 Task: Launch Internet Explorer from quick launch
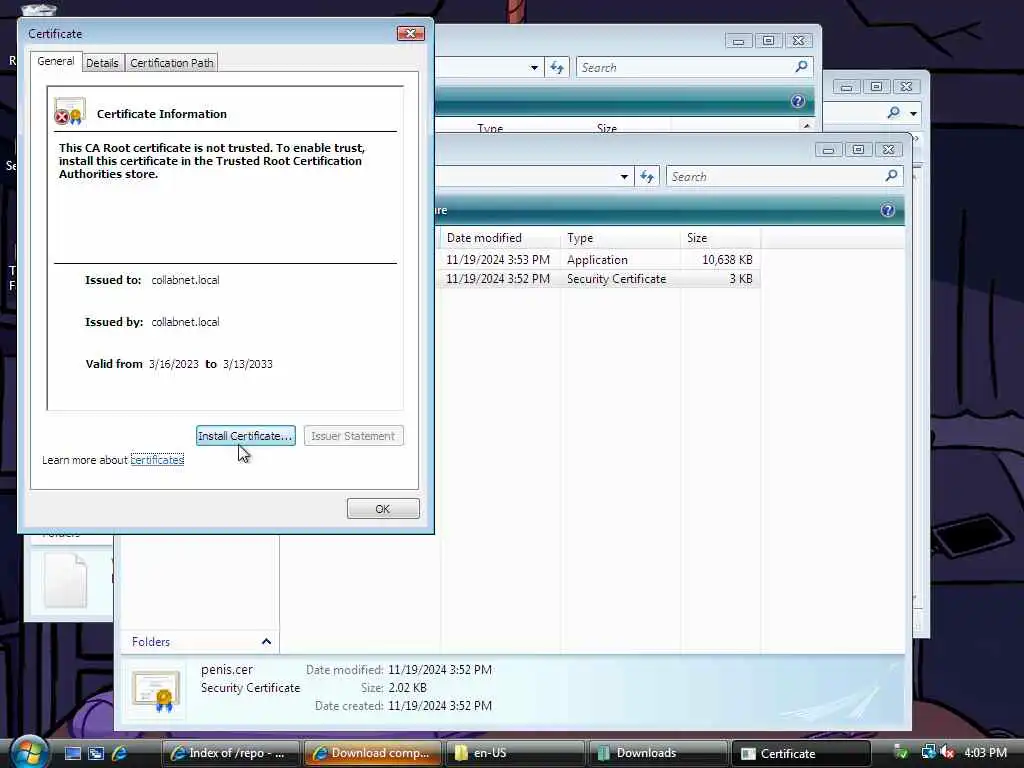pos(120,753)
